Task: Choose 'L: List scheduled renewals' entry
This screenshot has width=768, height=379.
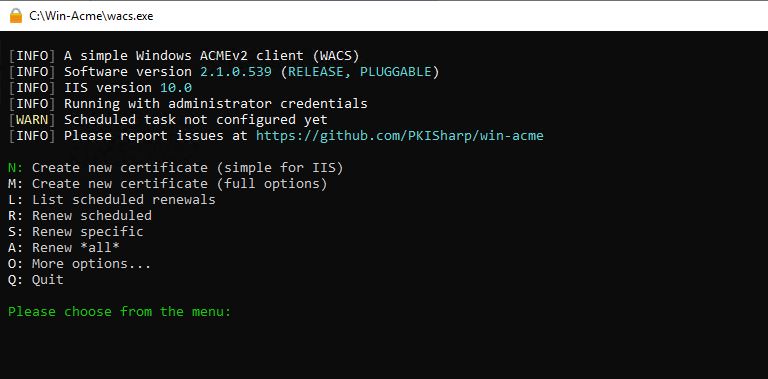Action: [112, 200]
